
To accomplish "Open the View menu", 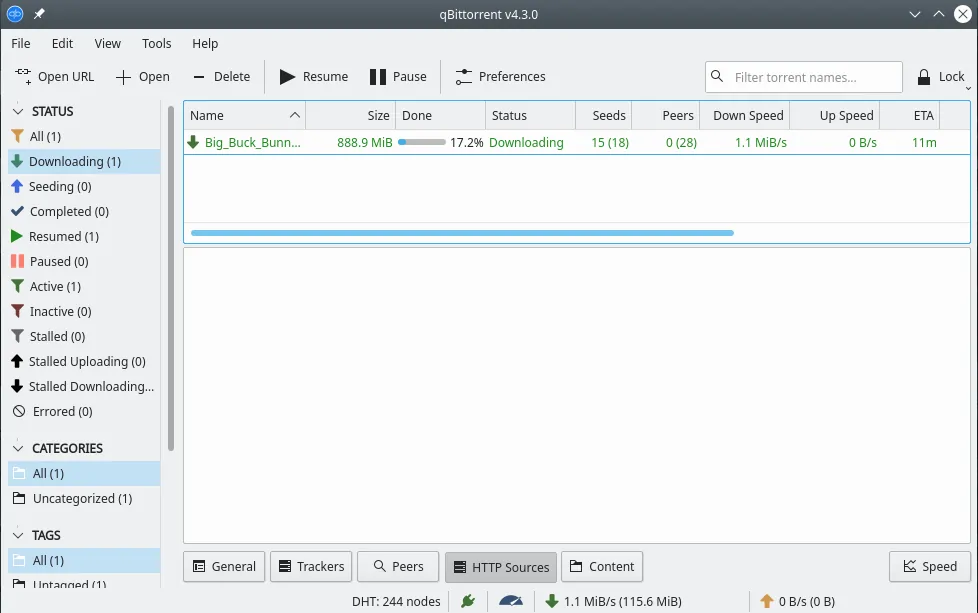I will (x=107, y=44).
